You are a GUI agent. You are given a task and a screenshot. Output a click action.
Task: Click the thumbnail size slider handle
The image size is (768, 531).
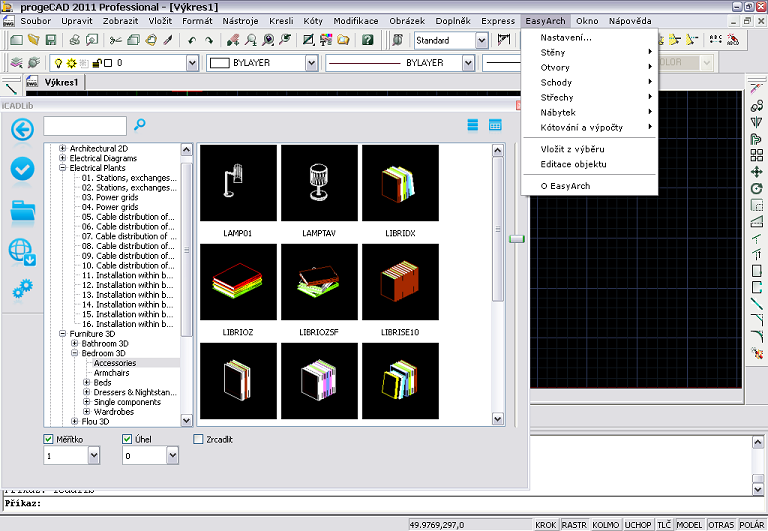coord(516,238)
